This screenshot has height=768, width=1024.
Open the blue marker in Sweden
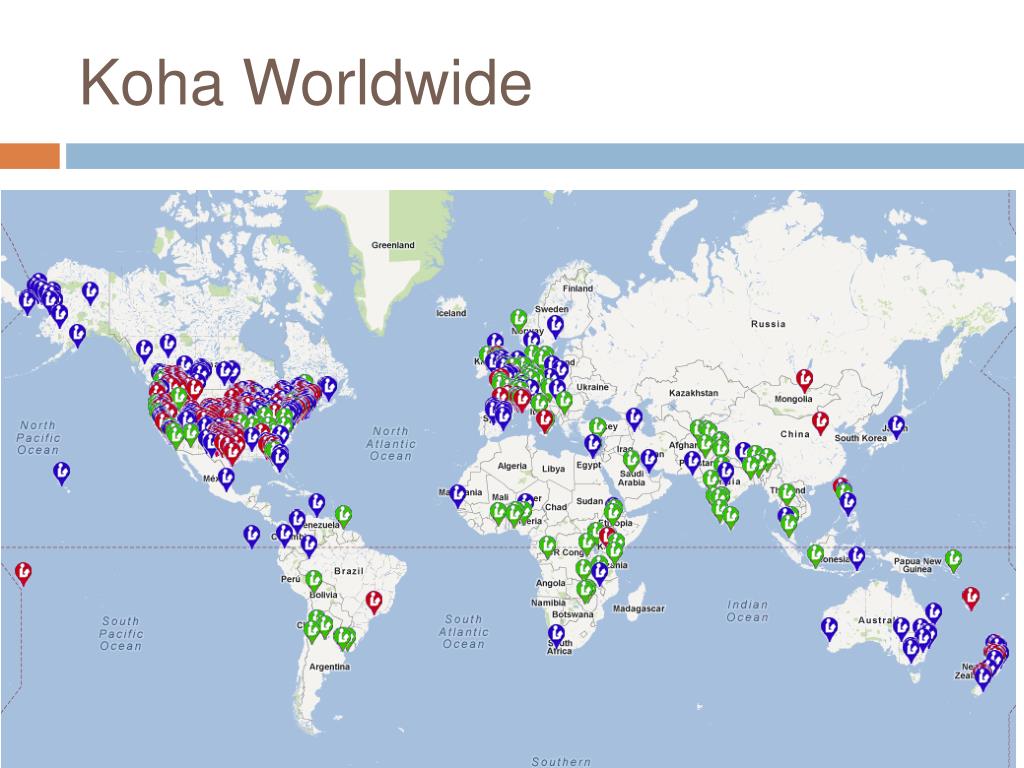[x=555, y=326]
